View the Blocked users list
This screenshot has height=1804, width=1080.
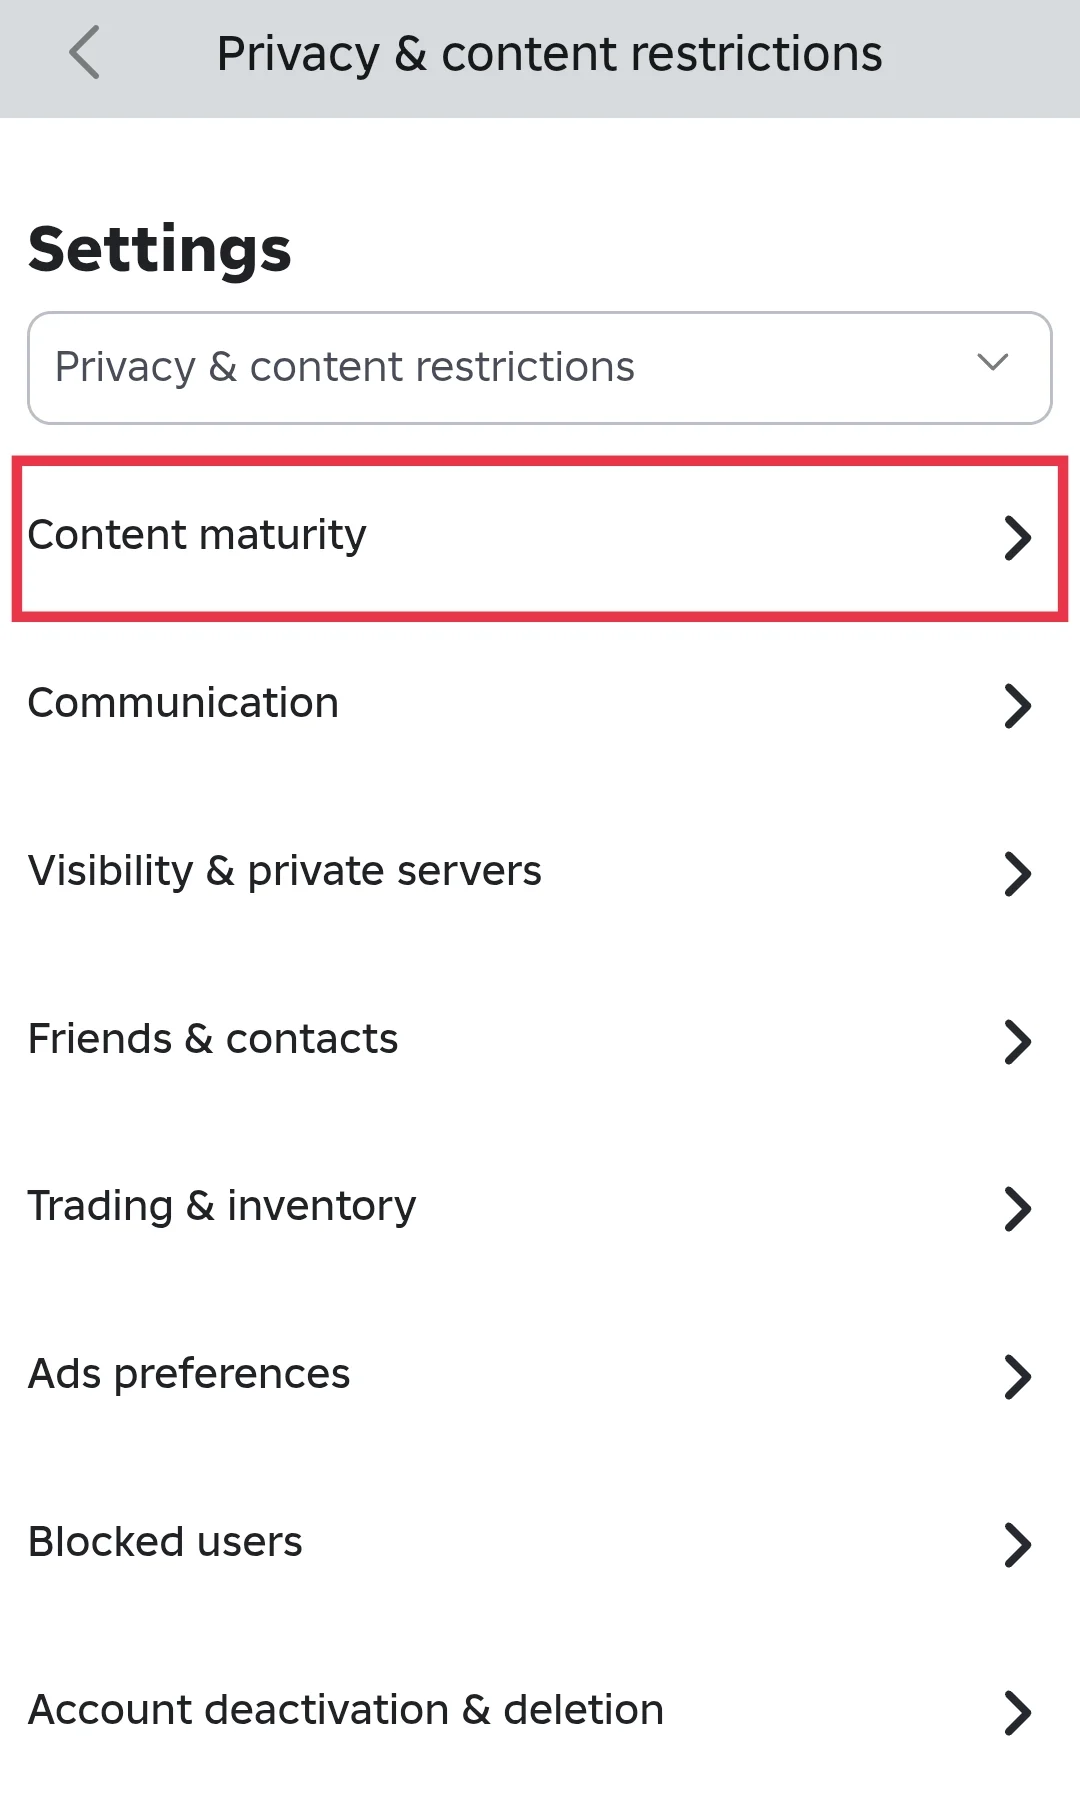pos(165,1543)
